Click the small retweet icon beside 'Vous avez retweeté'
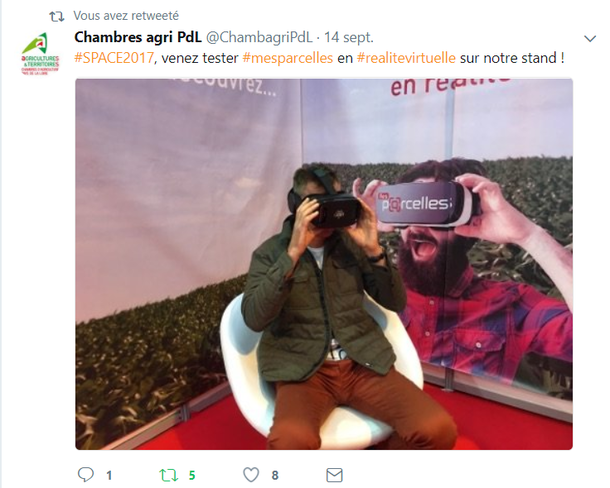The image size is (610, 488). 56,16
